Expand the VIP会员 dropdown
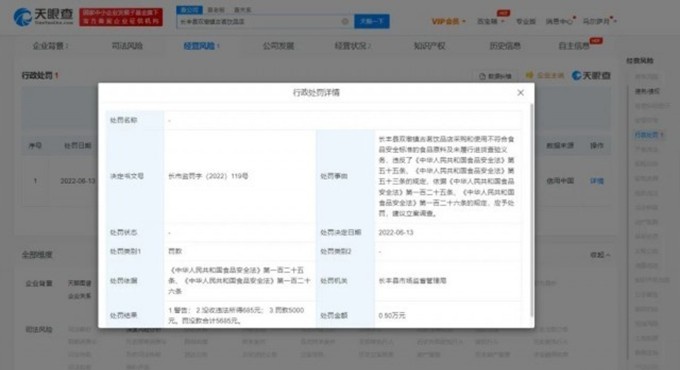680x370 pixels. coord(448,21)
